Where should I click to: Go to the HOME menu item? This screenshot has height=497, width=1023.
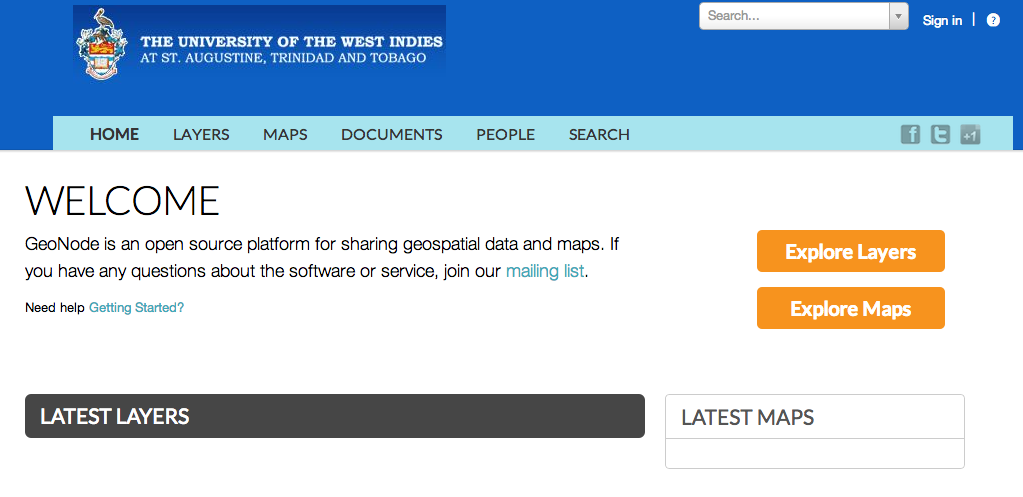tap(114, 134)
